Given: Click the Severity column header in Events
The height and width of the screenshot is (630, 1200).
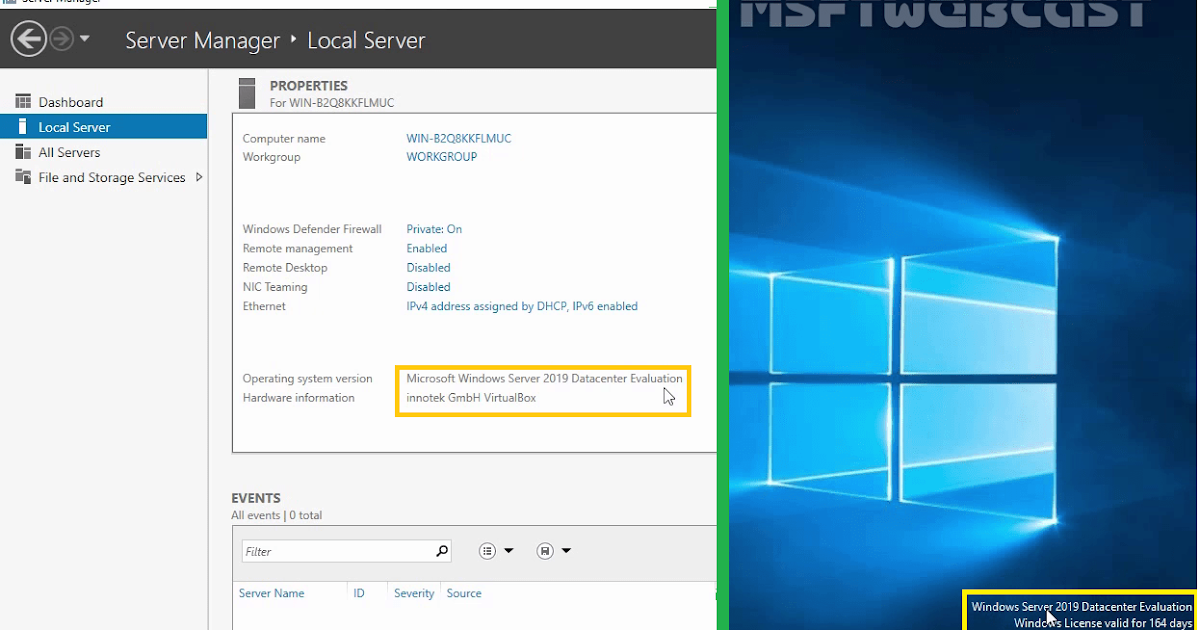Looking at the screenshot, I should pyautogui.click(x=413, y=593).
